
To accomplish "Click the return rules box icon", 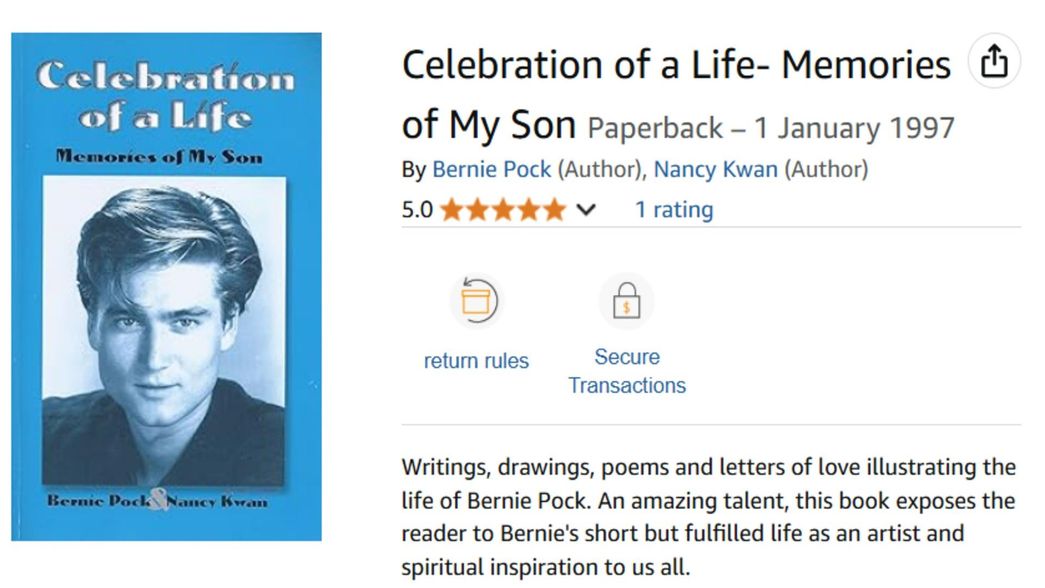I will [x=475, y=300].
